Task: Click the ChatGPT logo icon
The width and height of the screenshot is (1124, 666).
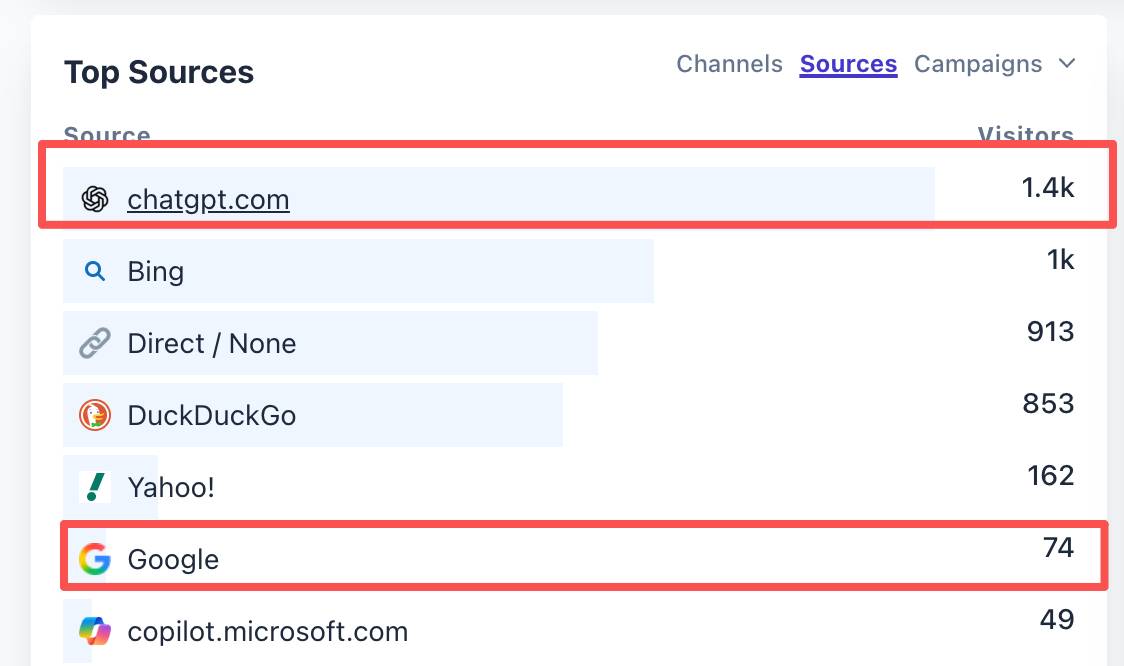Action: 95,199
